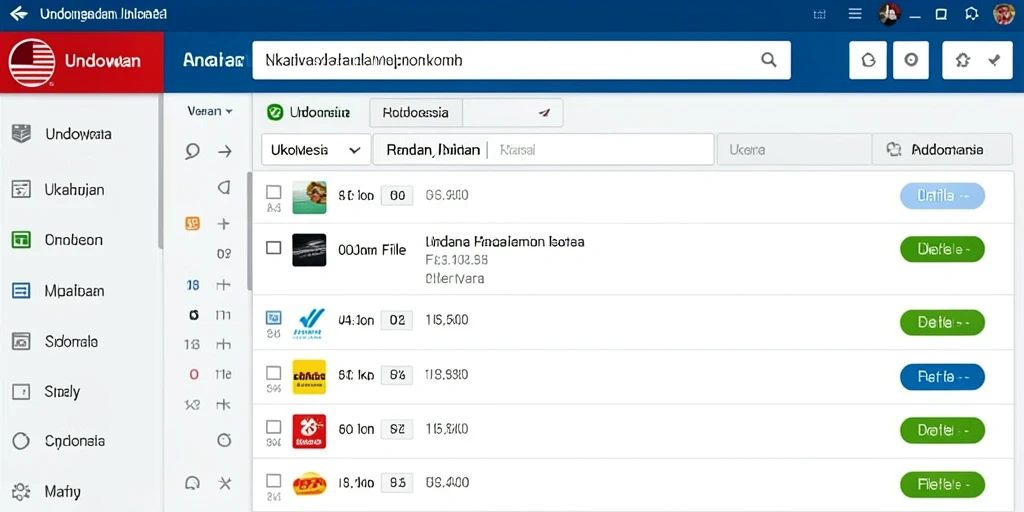Image resolution: width=1024 pixels, height=512 pixels.
Task: Click the chat bubble icon in second column
Action: [192, 152]
